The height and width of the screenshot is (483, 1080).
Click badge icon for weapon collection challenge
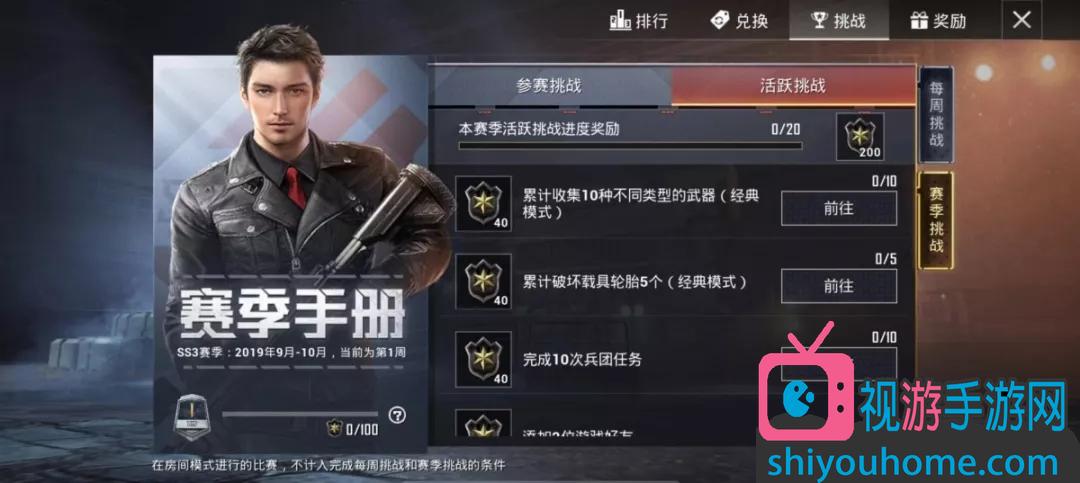point(483,203)
